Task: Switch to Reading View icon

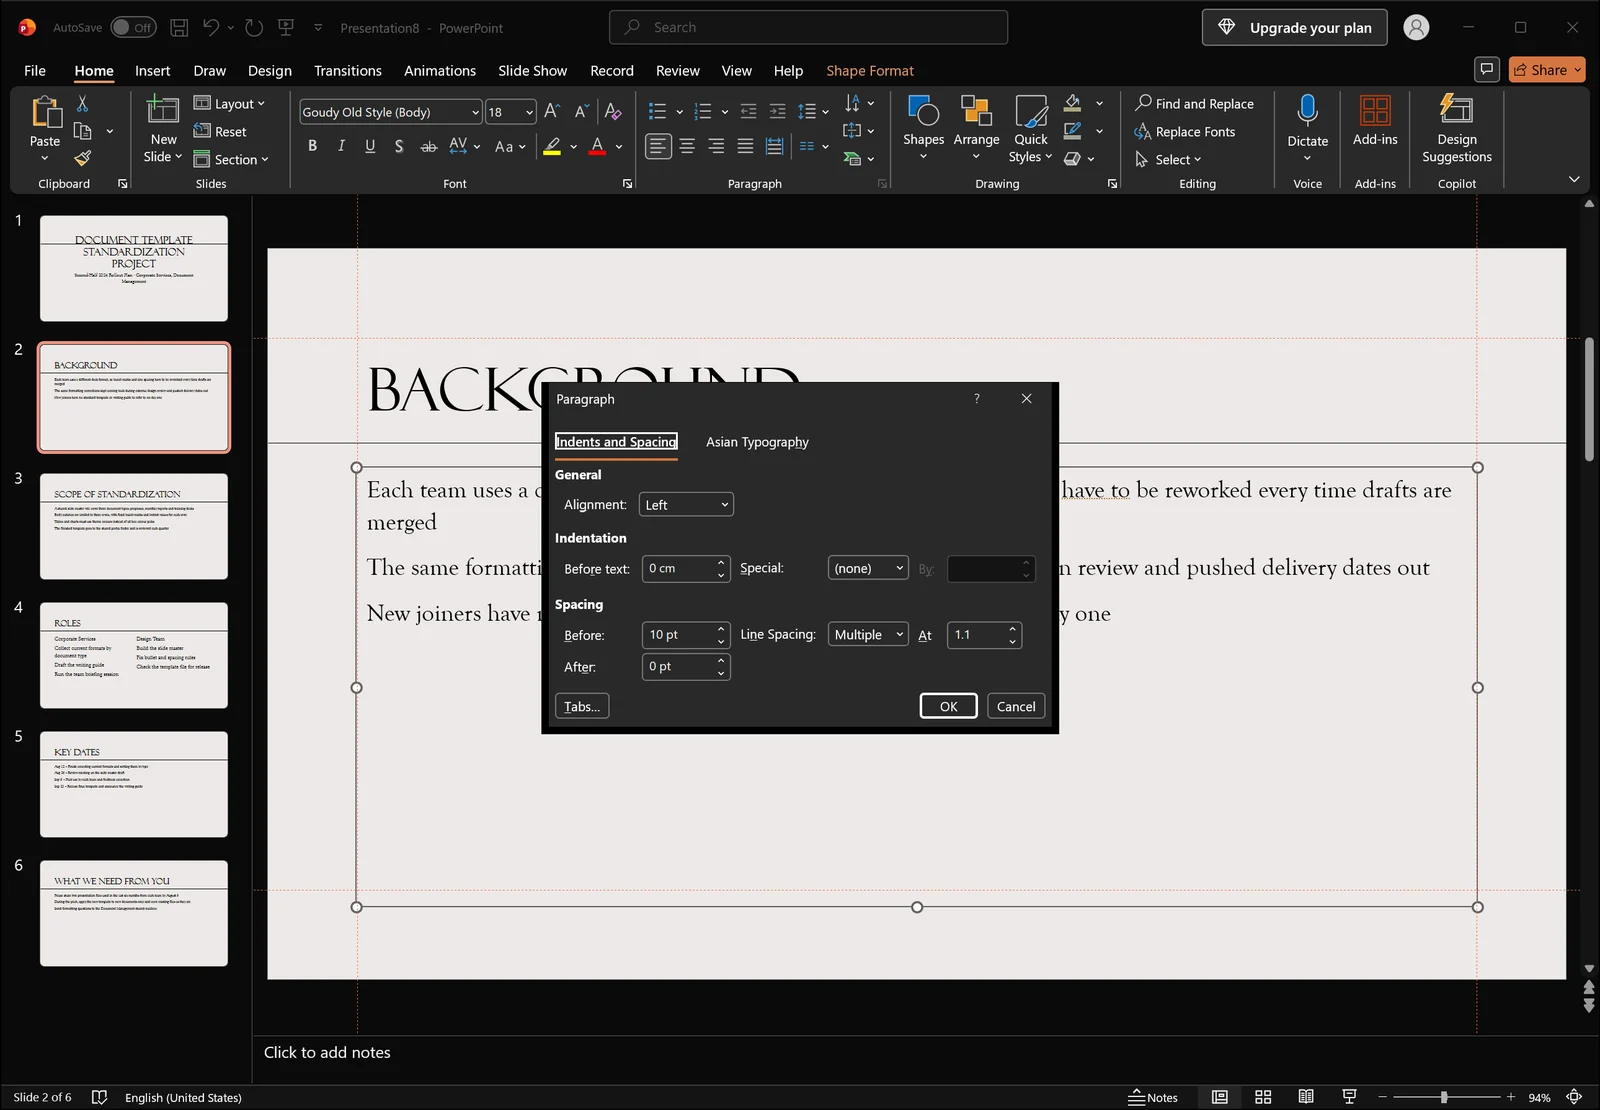Action: click(x=1306, y=1097)
